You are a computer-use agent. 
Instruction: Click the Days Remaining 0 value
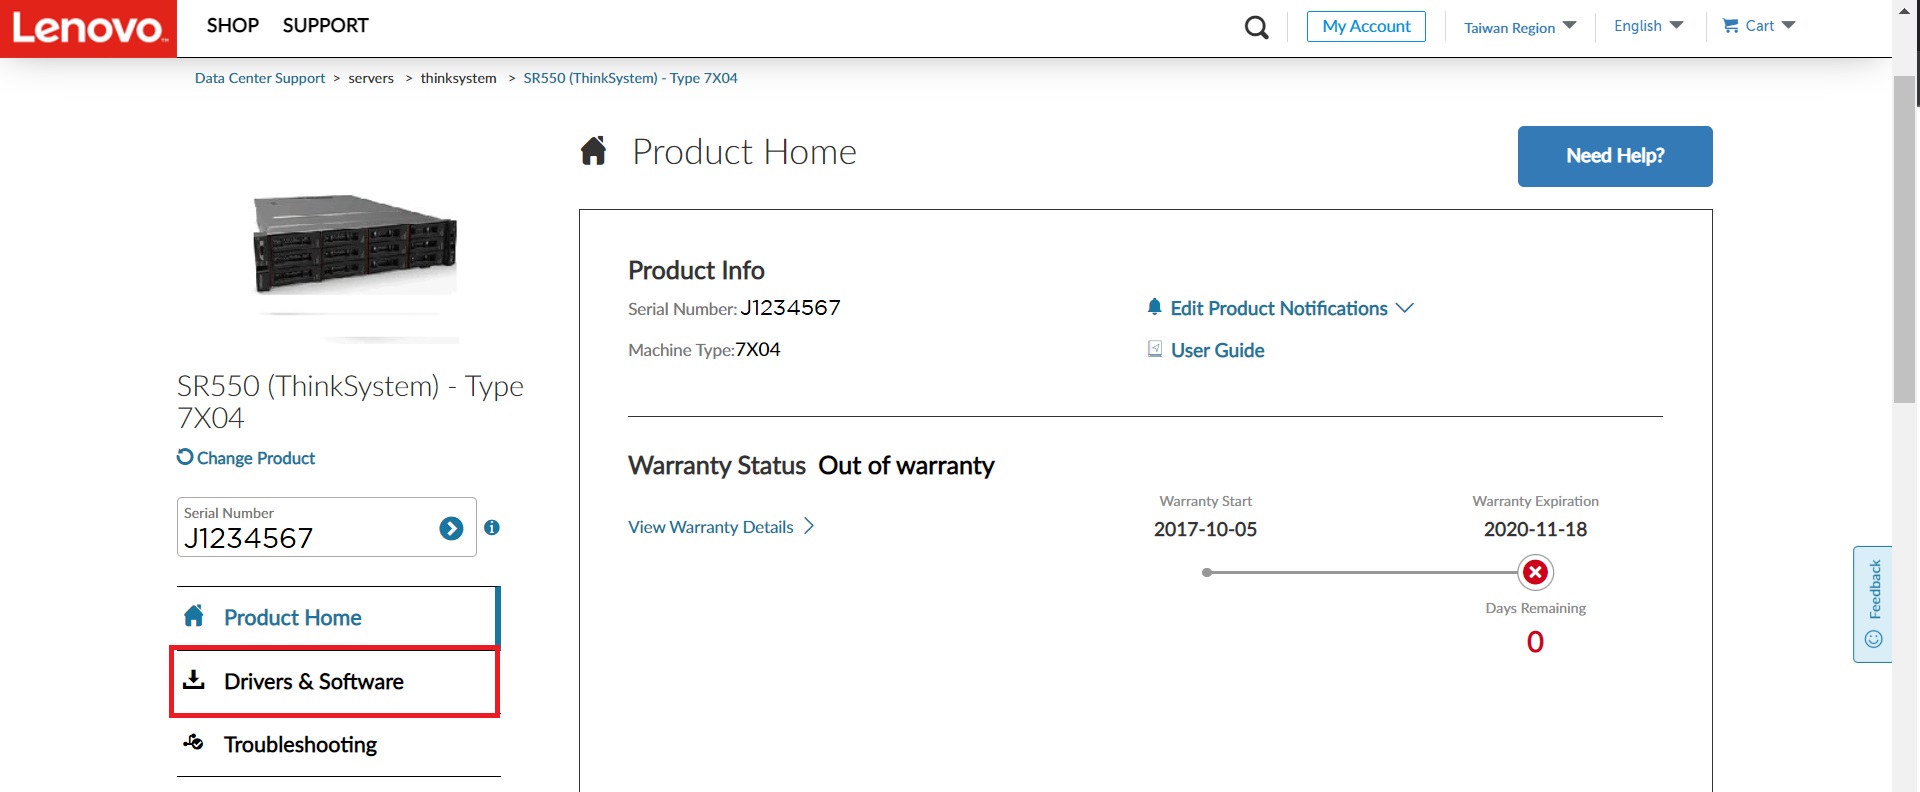pos(1535,642)
